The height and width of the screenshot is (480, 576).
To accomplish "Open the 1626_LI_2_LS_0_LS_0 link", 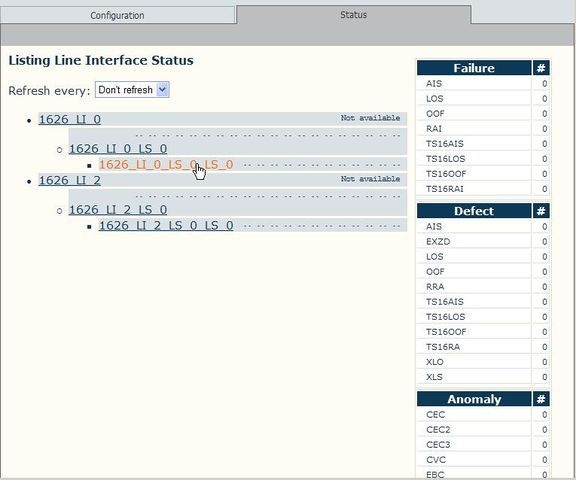I will (x=166, y=225).
